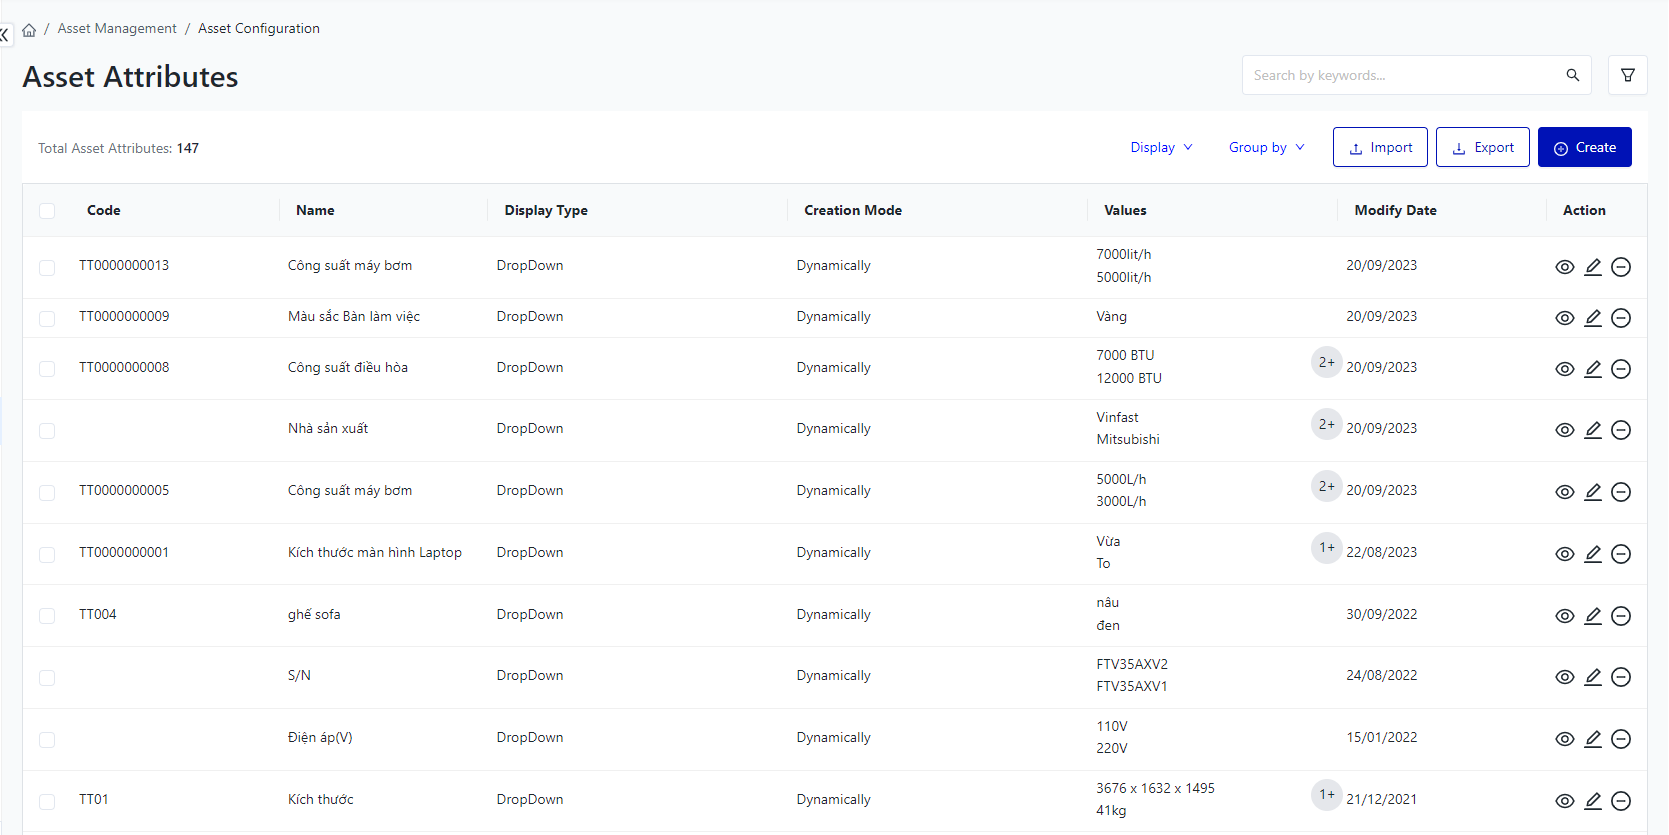View details of TT0000000013 attribute
This screenshot has width=1669, height=835.
pos(1564,267)
